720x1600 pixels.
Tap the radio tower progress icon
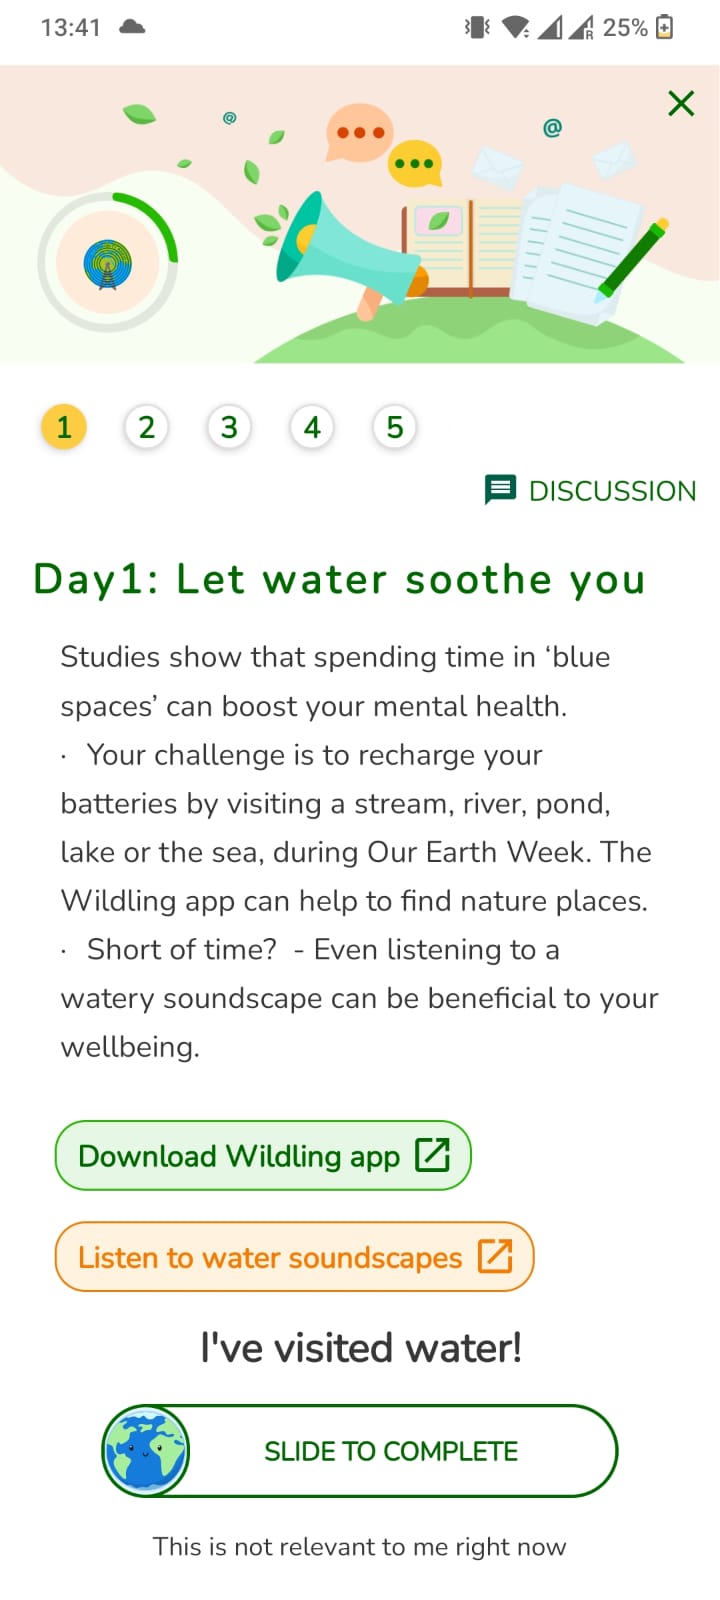107,263
